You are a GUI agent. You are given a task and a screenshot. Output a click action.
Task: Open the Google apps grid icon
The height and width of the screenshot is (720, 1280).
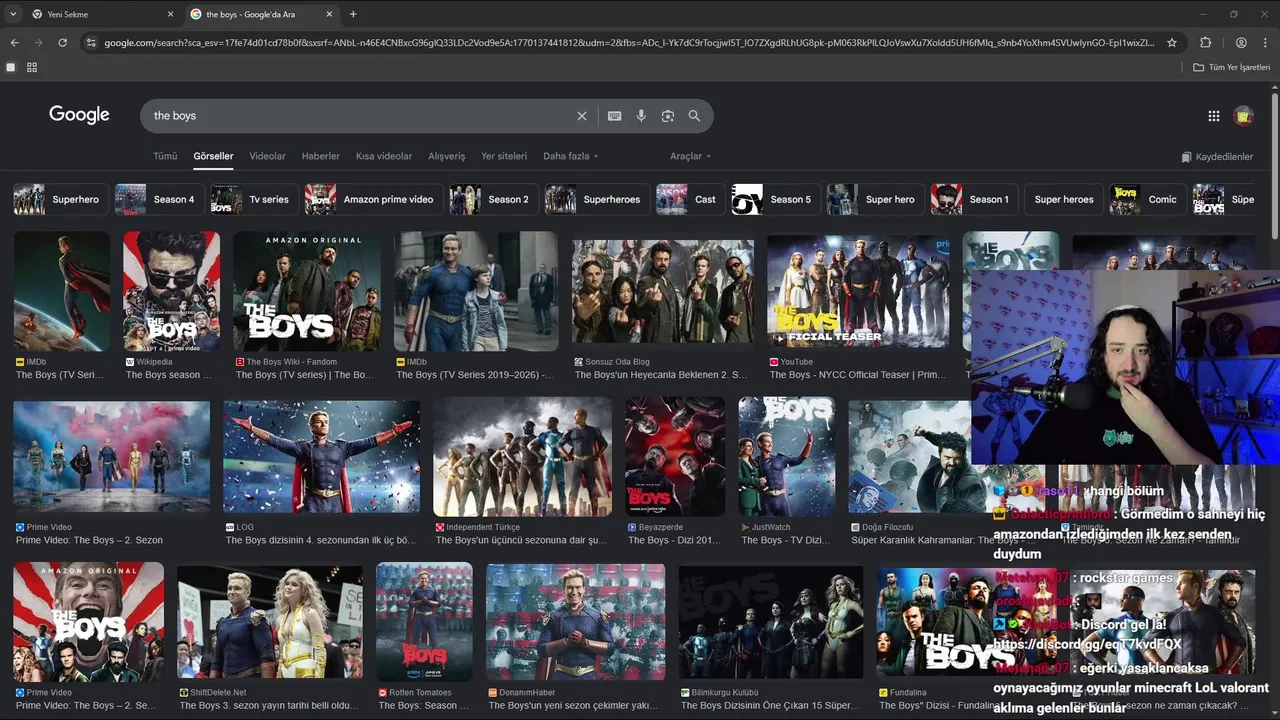[x=1214, y=116]
